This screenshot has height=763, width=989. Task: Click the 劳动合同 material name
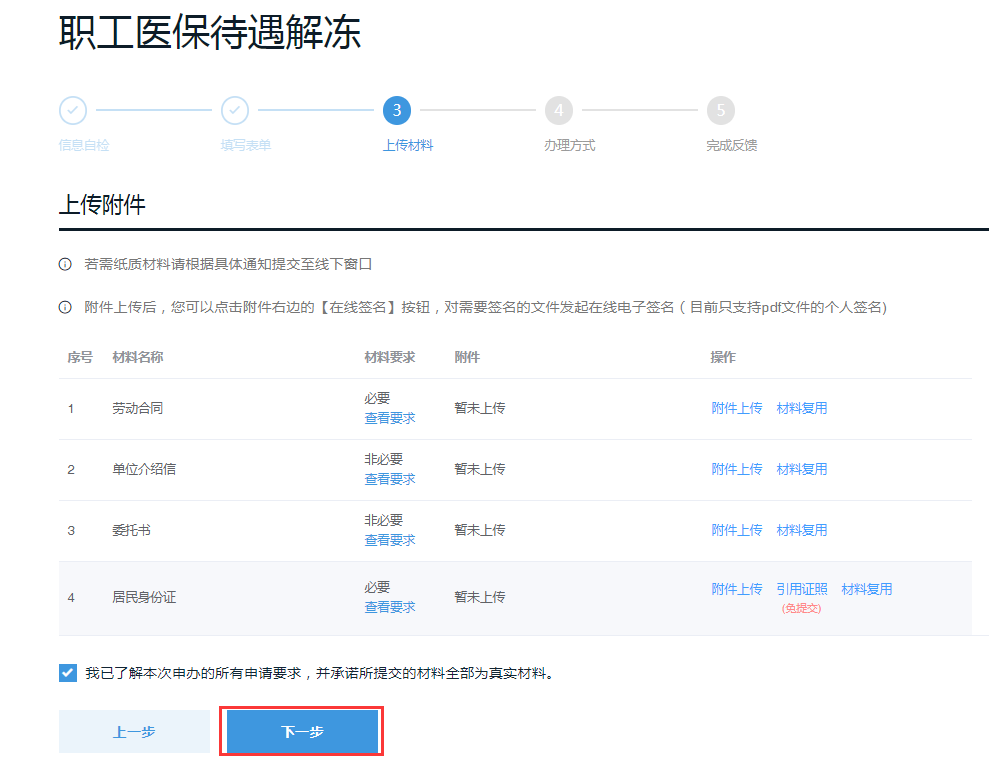138,408
